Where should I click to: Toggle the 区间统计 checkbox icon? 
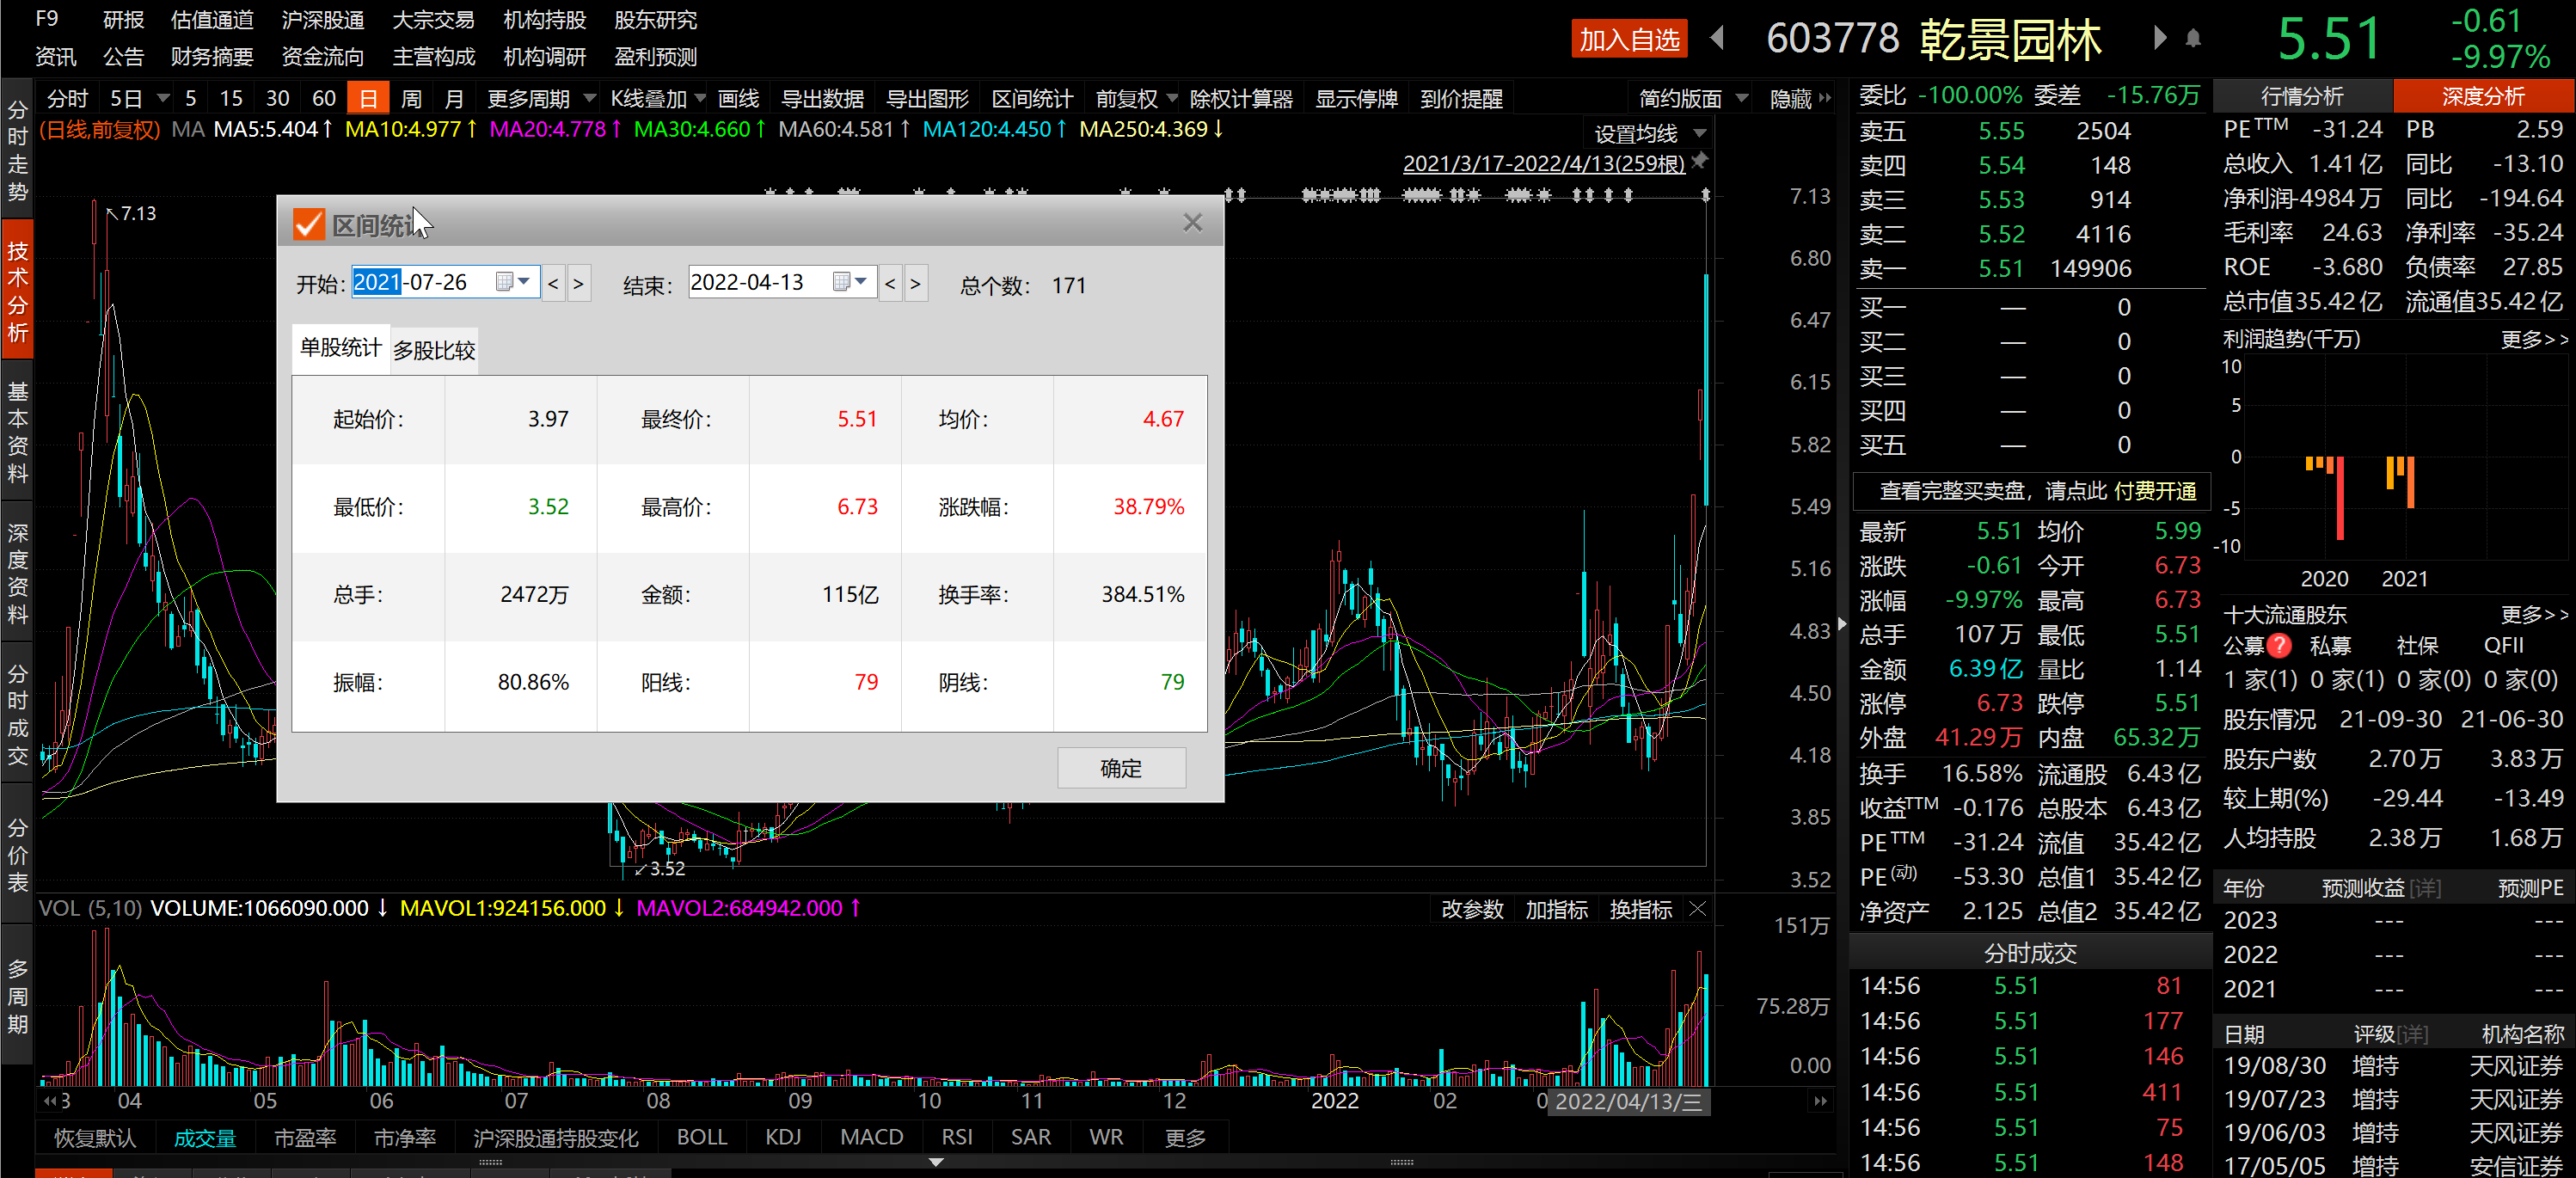tap(309, 224)
